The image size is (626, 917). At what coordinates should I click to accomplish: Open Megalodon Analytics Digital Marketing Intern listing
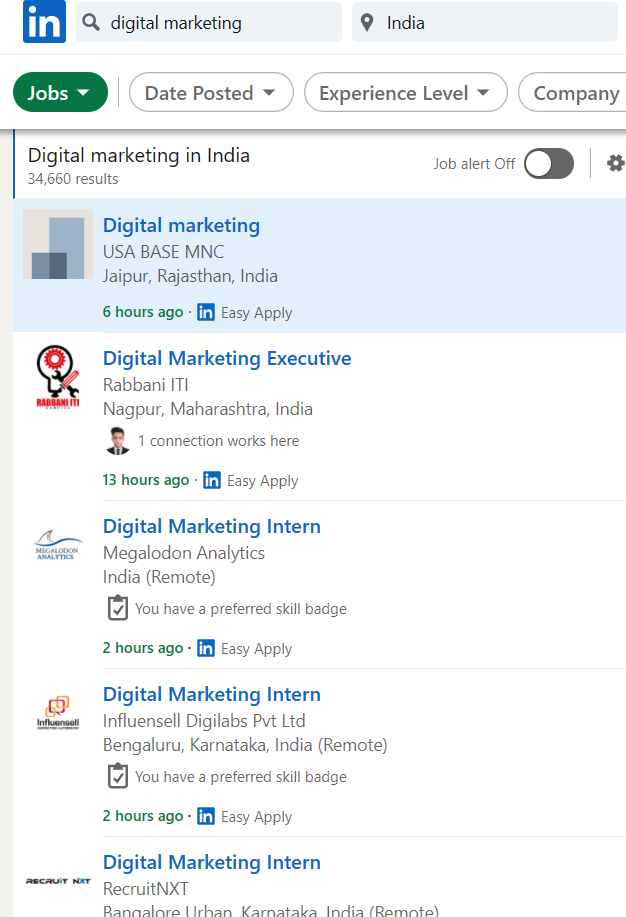(x=212, y=526)
